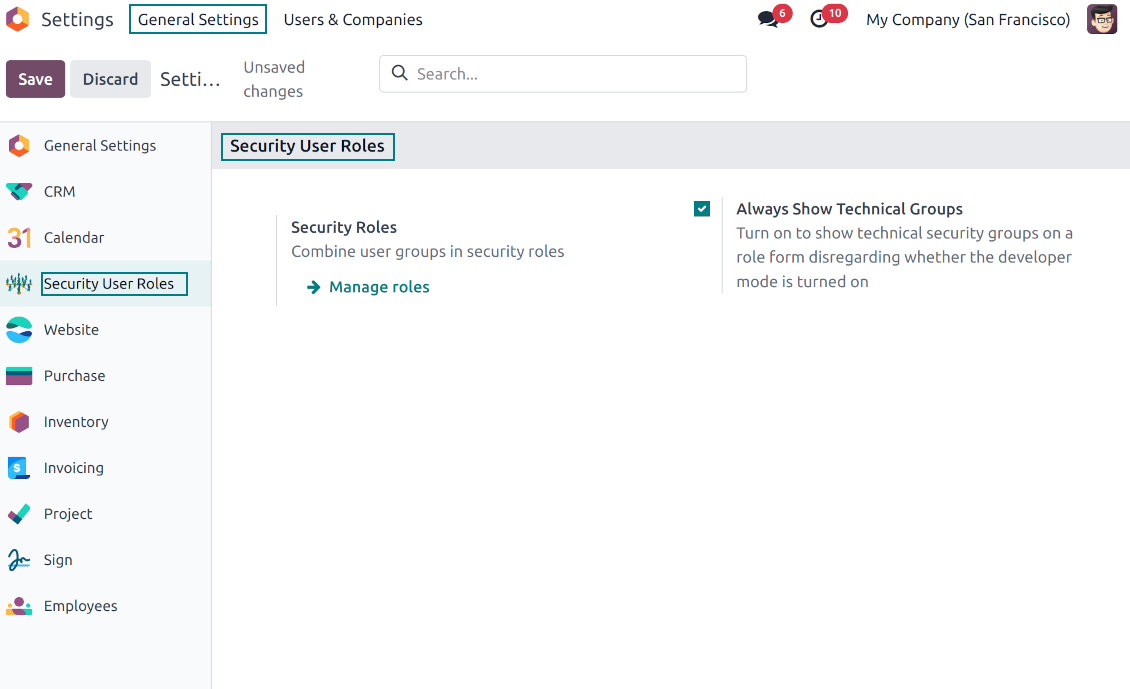Screen dimensions: 1130x689
Task: Go to the Purchase settings tab
Action: pyautogui.click(x=74, y=376)
